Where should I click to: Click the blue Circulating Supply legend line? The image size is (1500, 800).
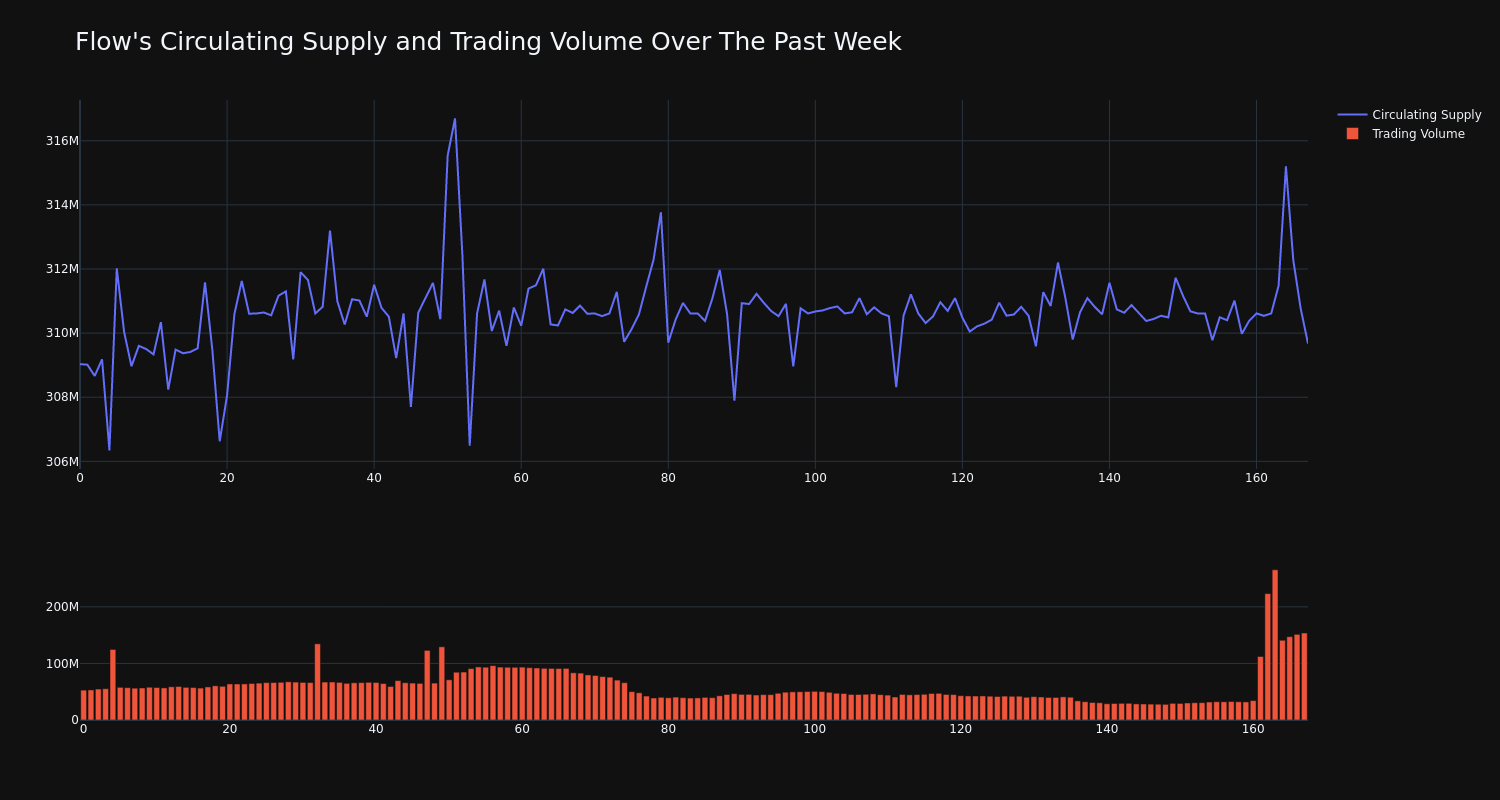pos(1352,115)
